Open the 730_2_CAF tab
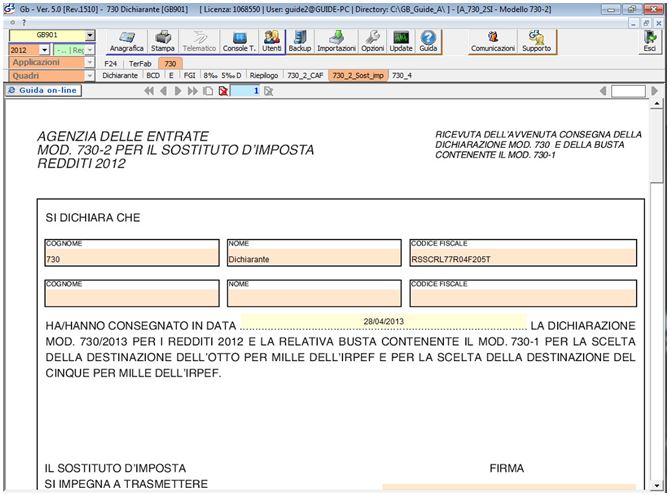This screenshot has width=670, height=495. 305,76
